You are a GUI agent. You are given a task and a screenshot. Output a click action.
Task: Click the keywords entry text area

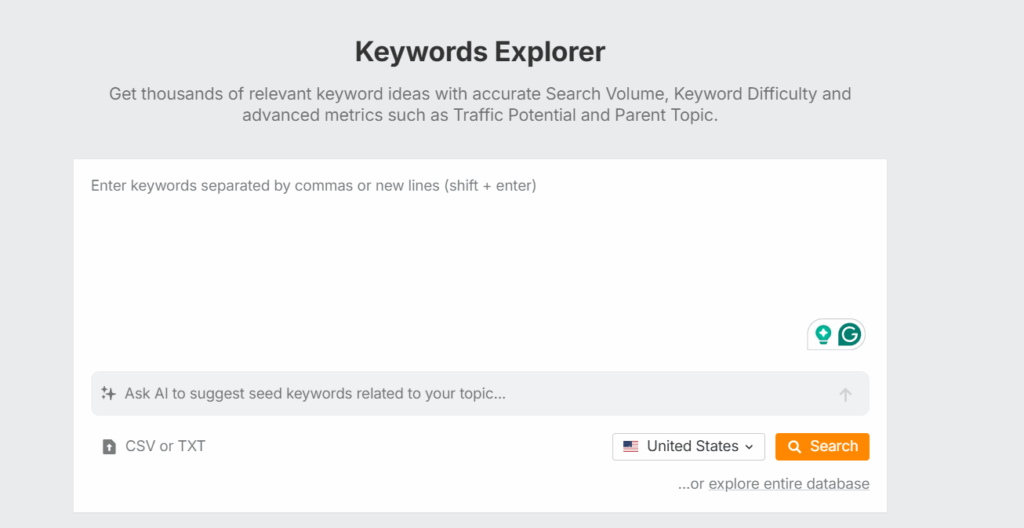(x=479, y=265)
